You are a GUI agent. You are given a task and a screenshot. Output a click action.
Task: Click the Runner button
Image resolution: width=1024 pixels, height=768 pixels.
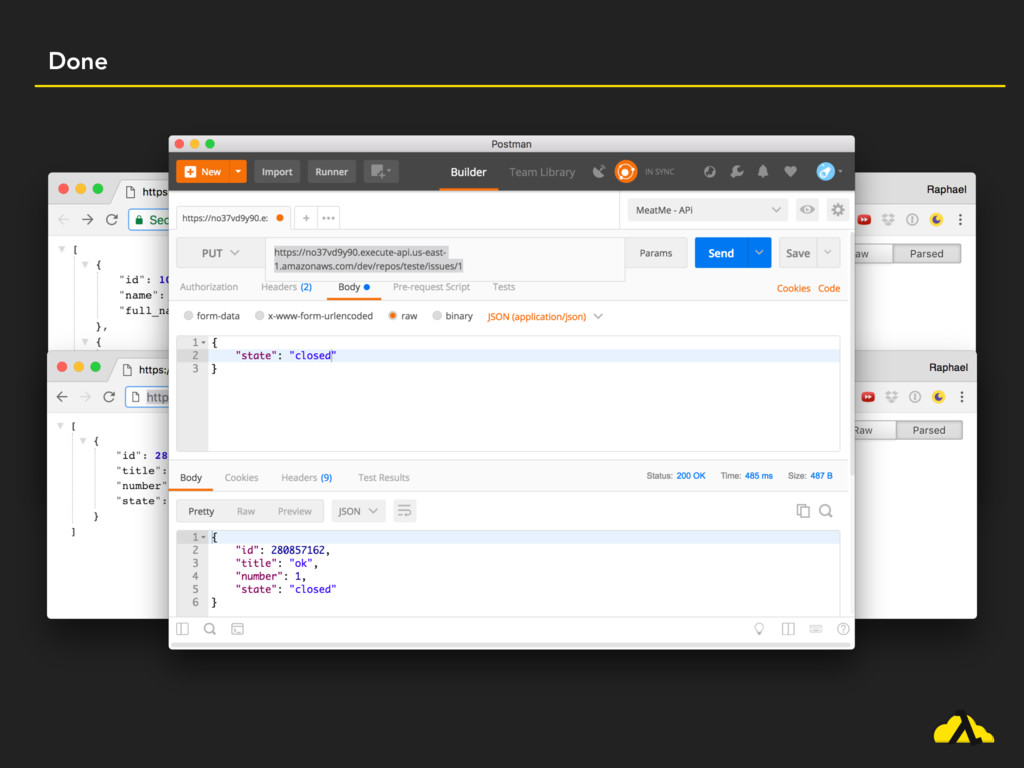coord(331,172)
